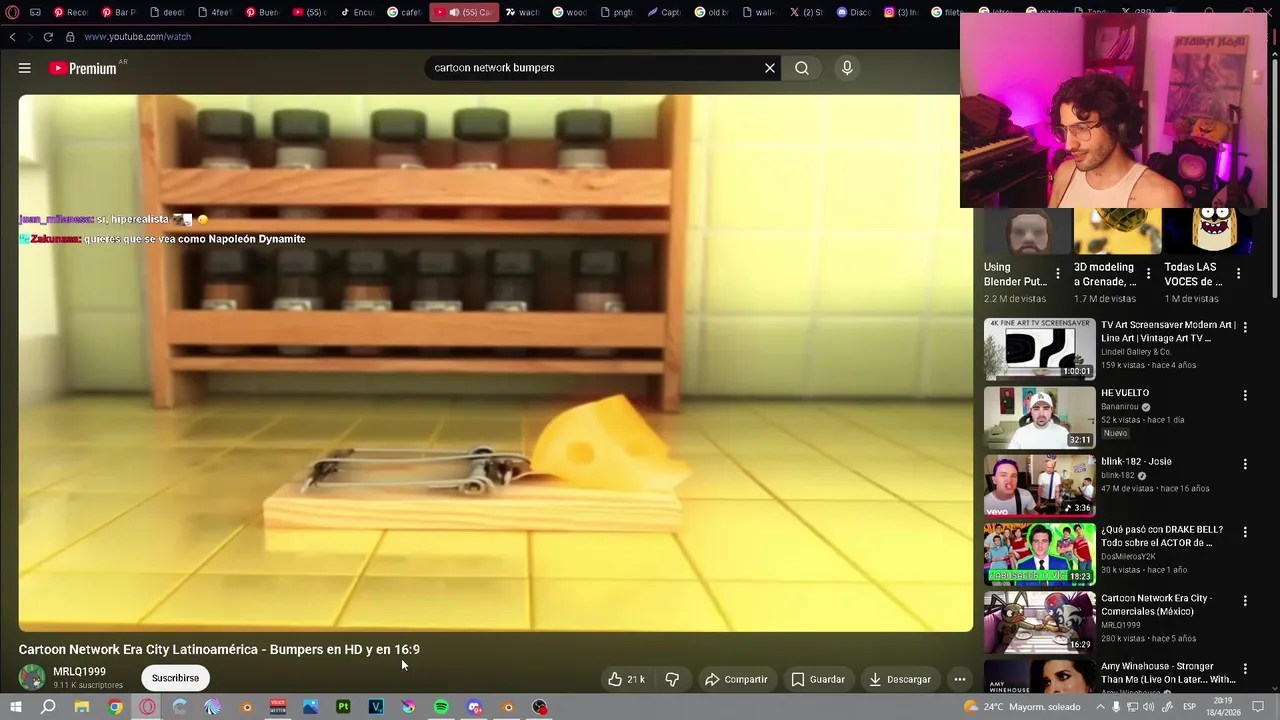This screenshot has width=1280, height=720.
Task: Clear the search box with the X
Action: point(770,68)
